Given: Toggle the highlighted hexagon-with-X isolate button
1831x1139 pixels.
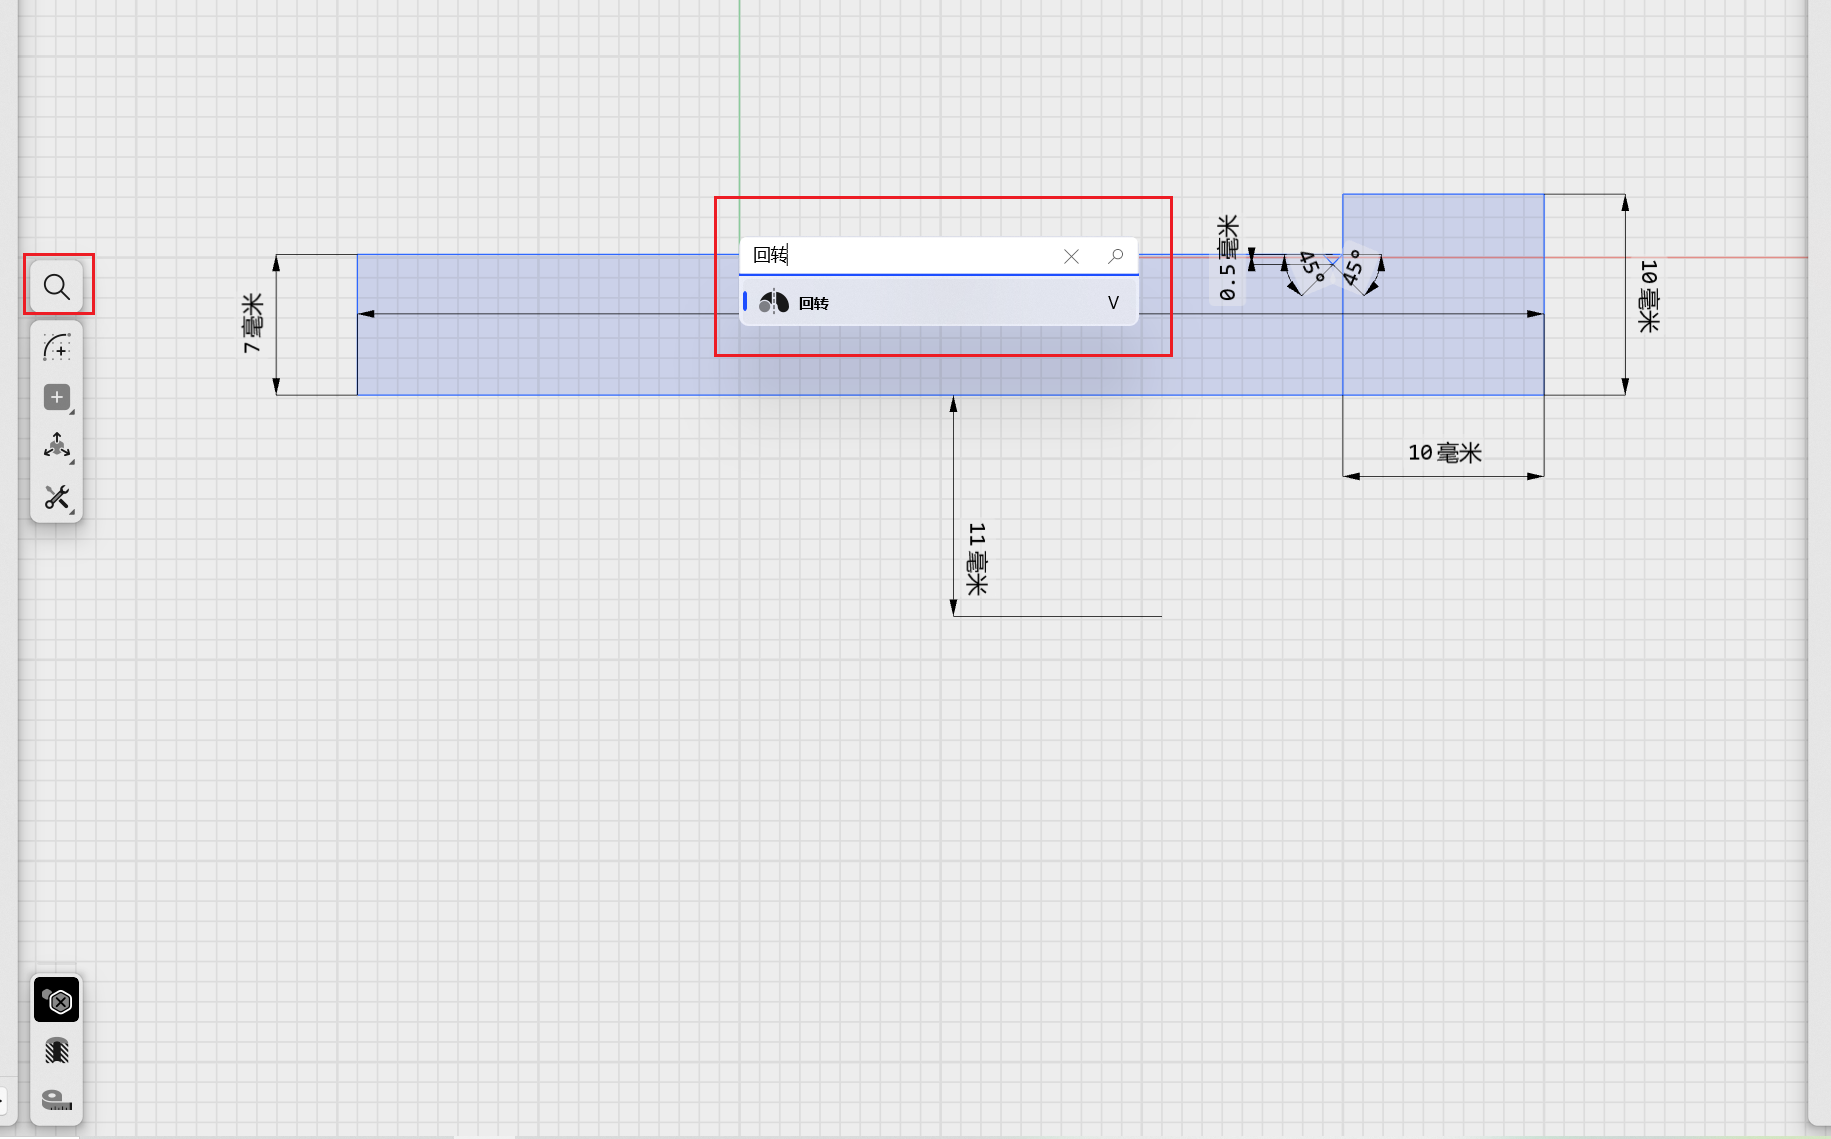Looking at the screenshot, I should 57,1000.
